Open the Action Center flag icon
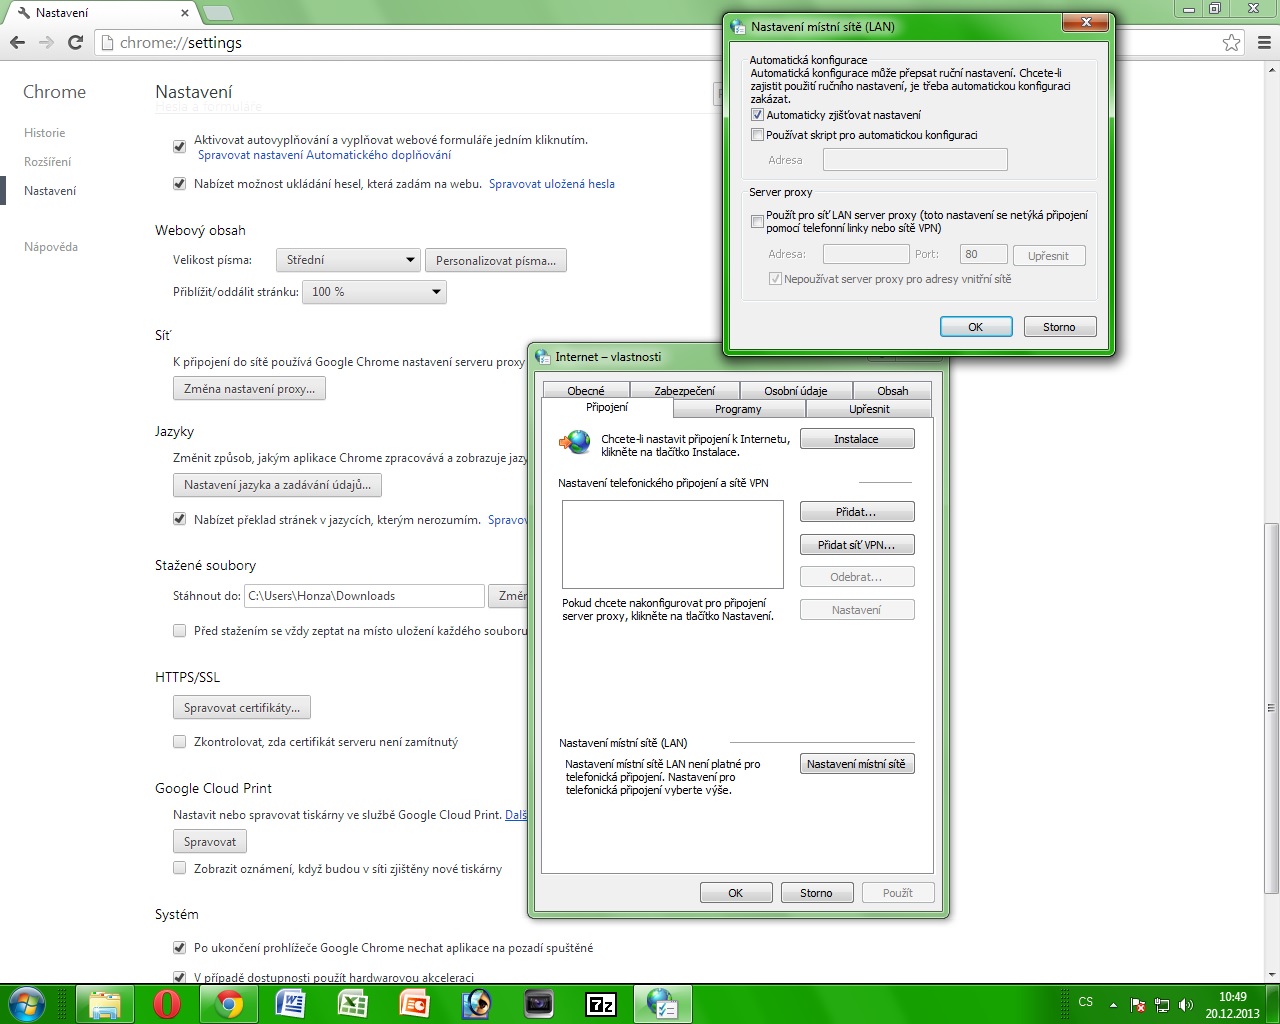This screenshot has height=1024, width=1280. click(x=1138, y=1005)
